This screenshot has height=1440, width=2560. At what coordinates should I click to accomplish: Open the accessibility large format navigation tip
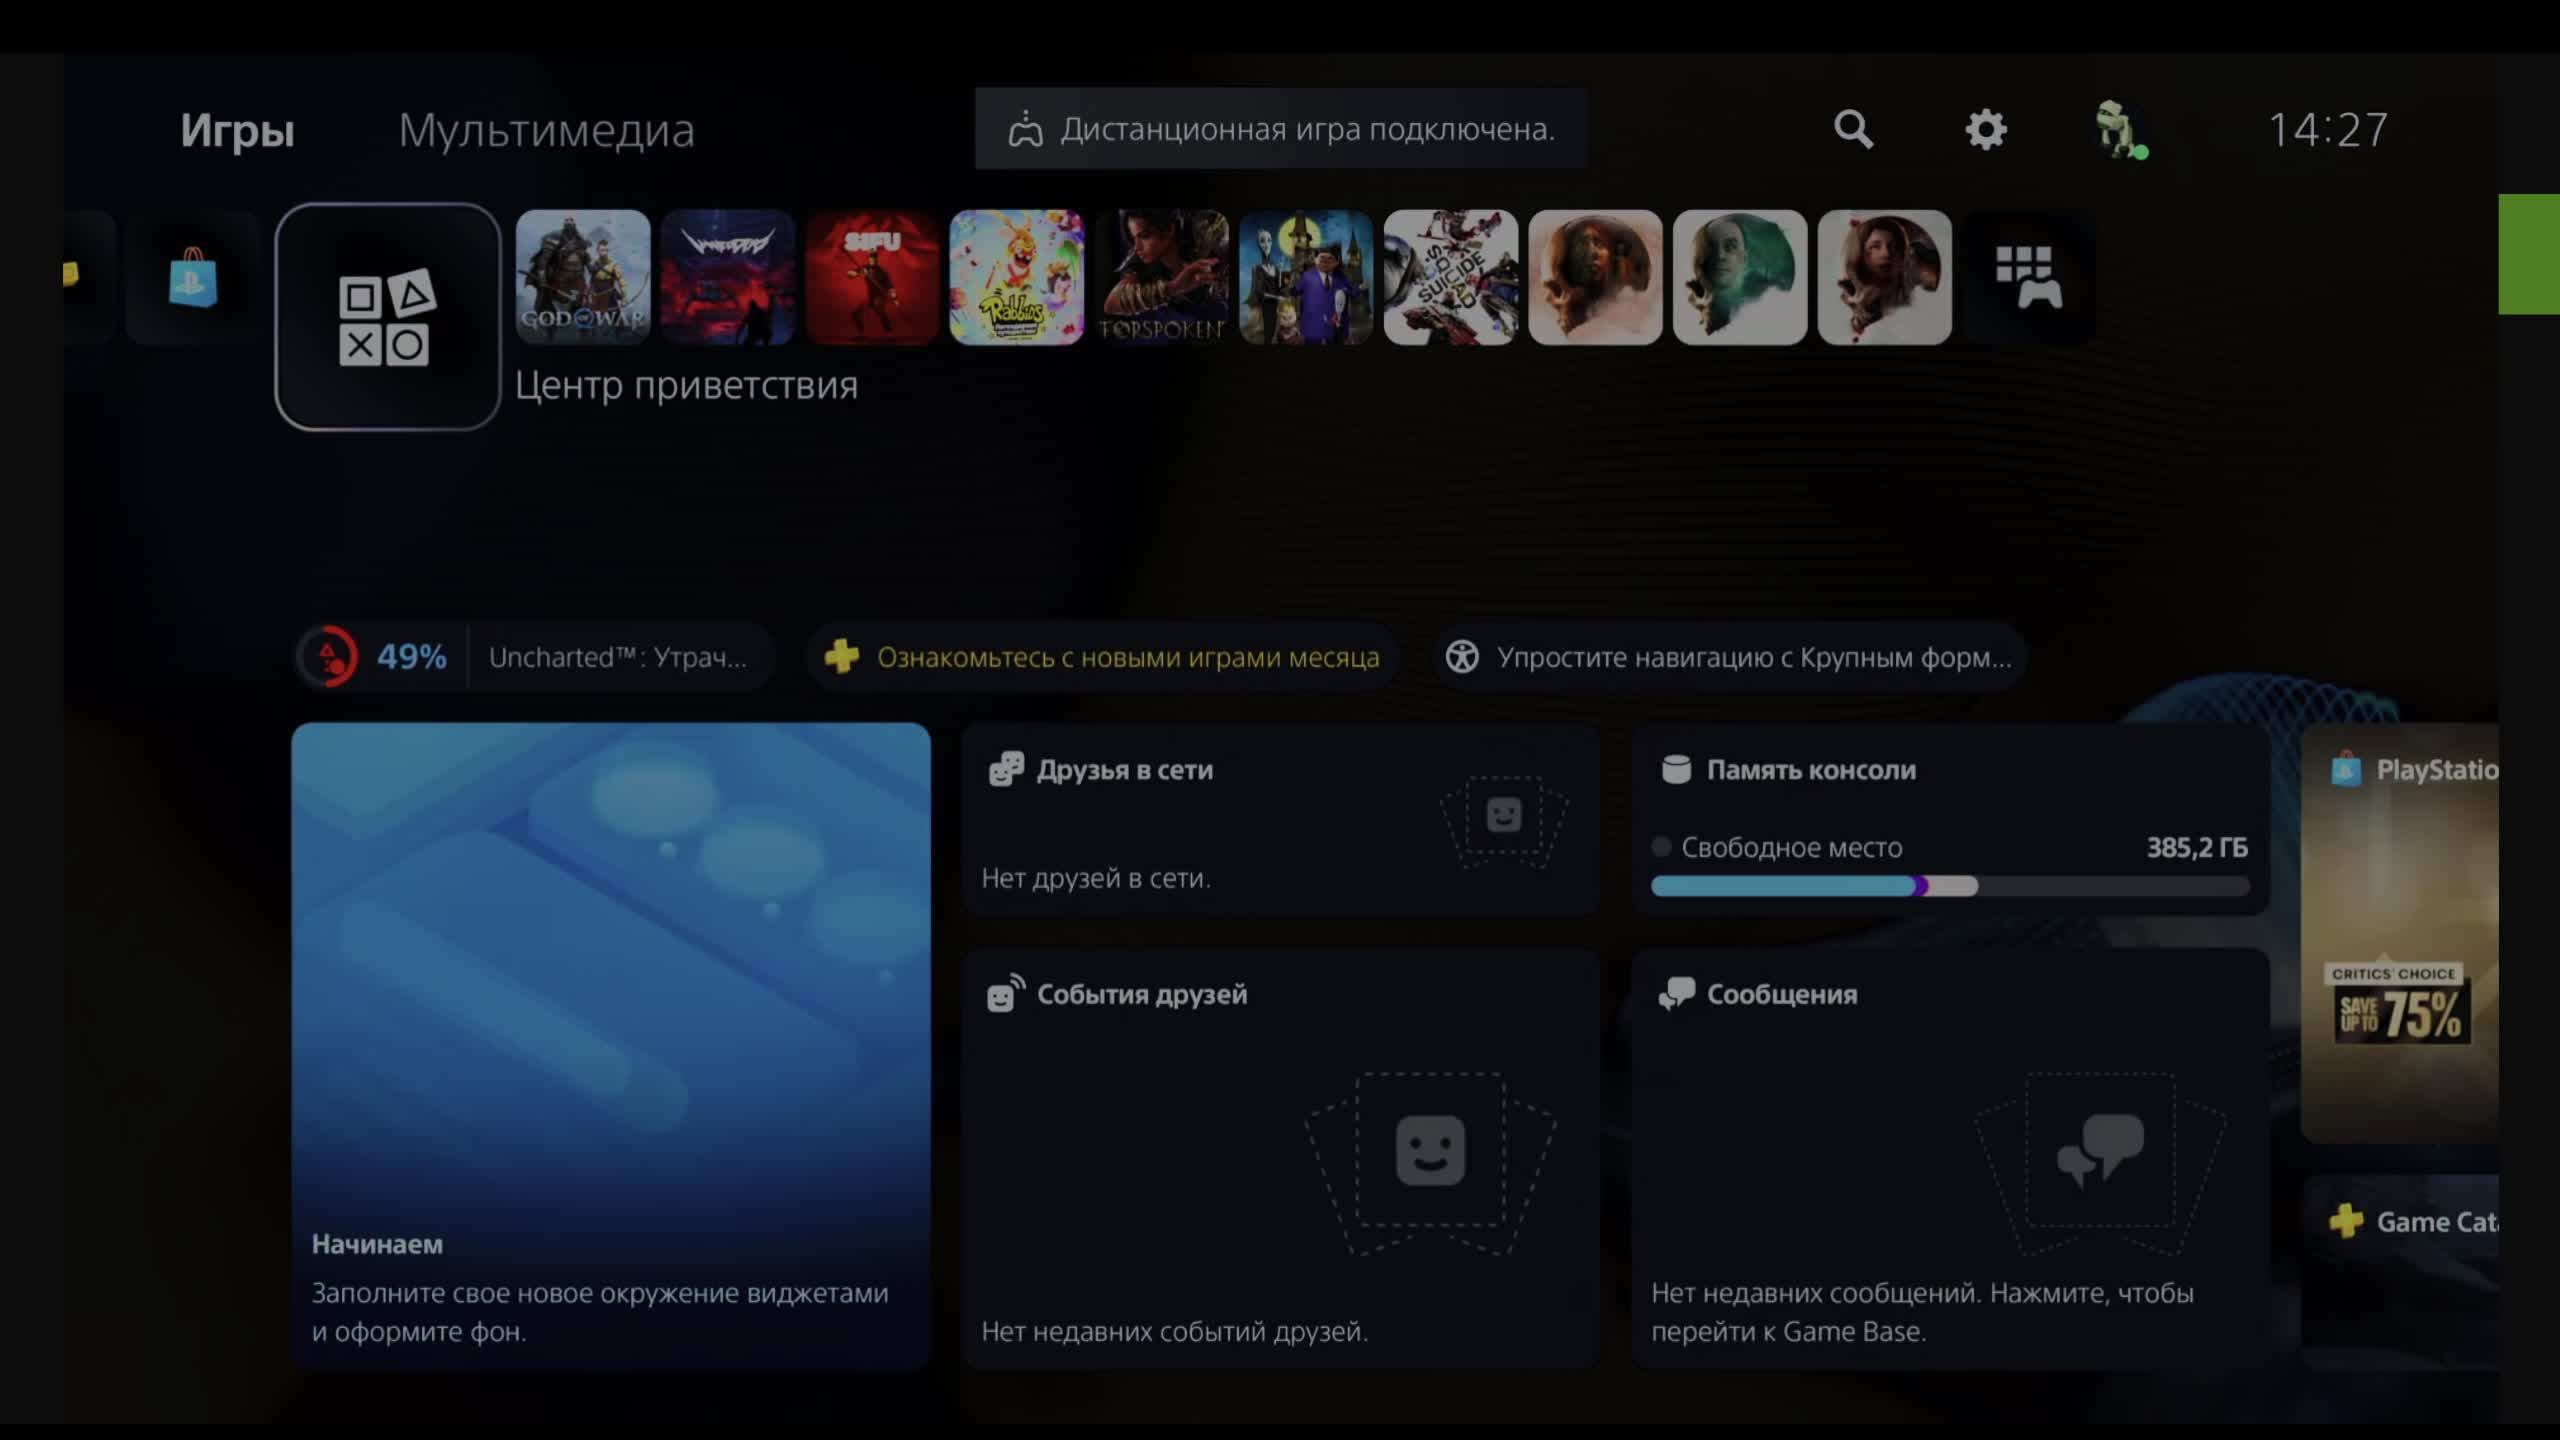(x=1730, y=657)
